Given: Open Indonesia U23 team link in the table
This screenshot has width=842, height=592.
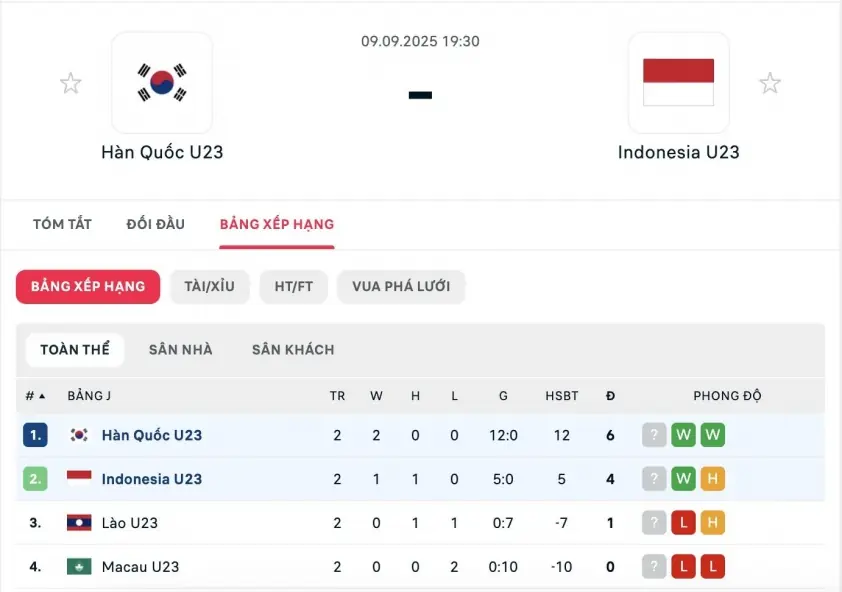Looking at the screenshot, I should [x=152, y=479].
